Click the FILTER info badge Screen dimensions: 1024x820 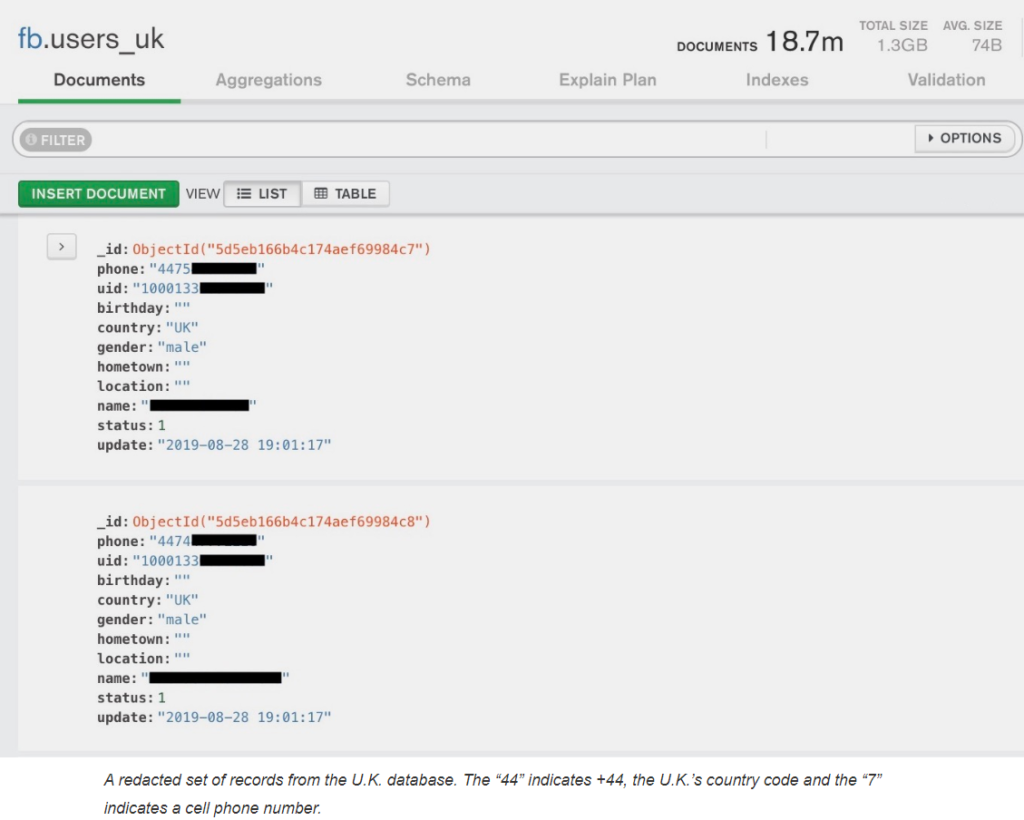click(56, 140)
